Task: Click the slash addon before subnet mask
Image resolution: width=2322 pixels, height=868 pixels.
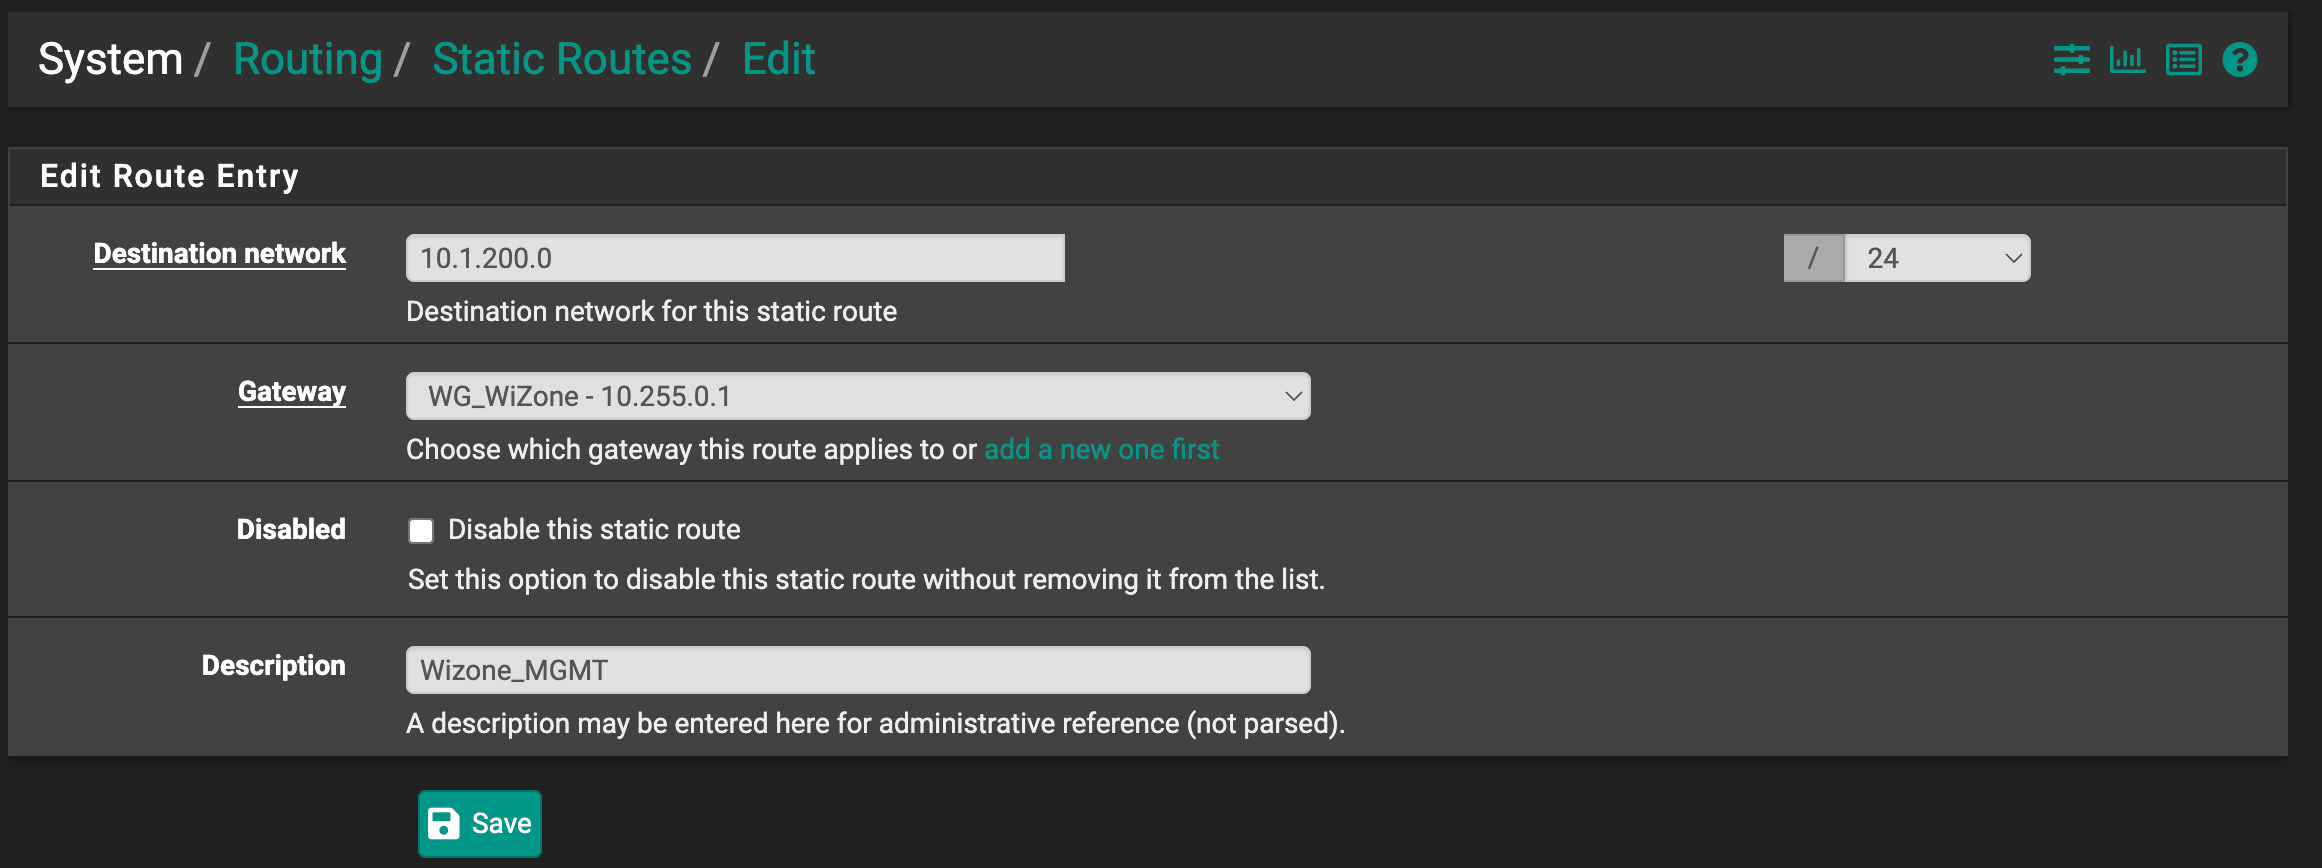Action: click(x=1813, y=258)
